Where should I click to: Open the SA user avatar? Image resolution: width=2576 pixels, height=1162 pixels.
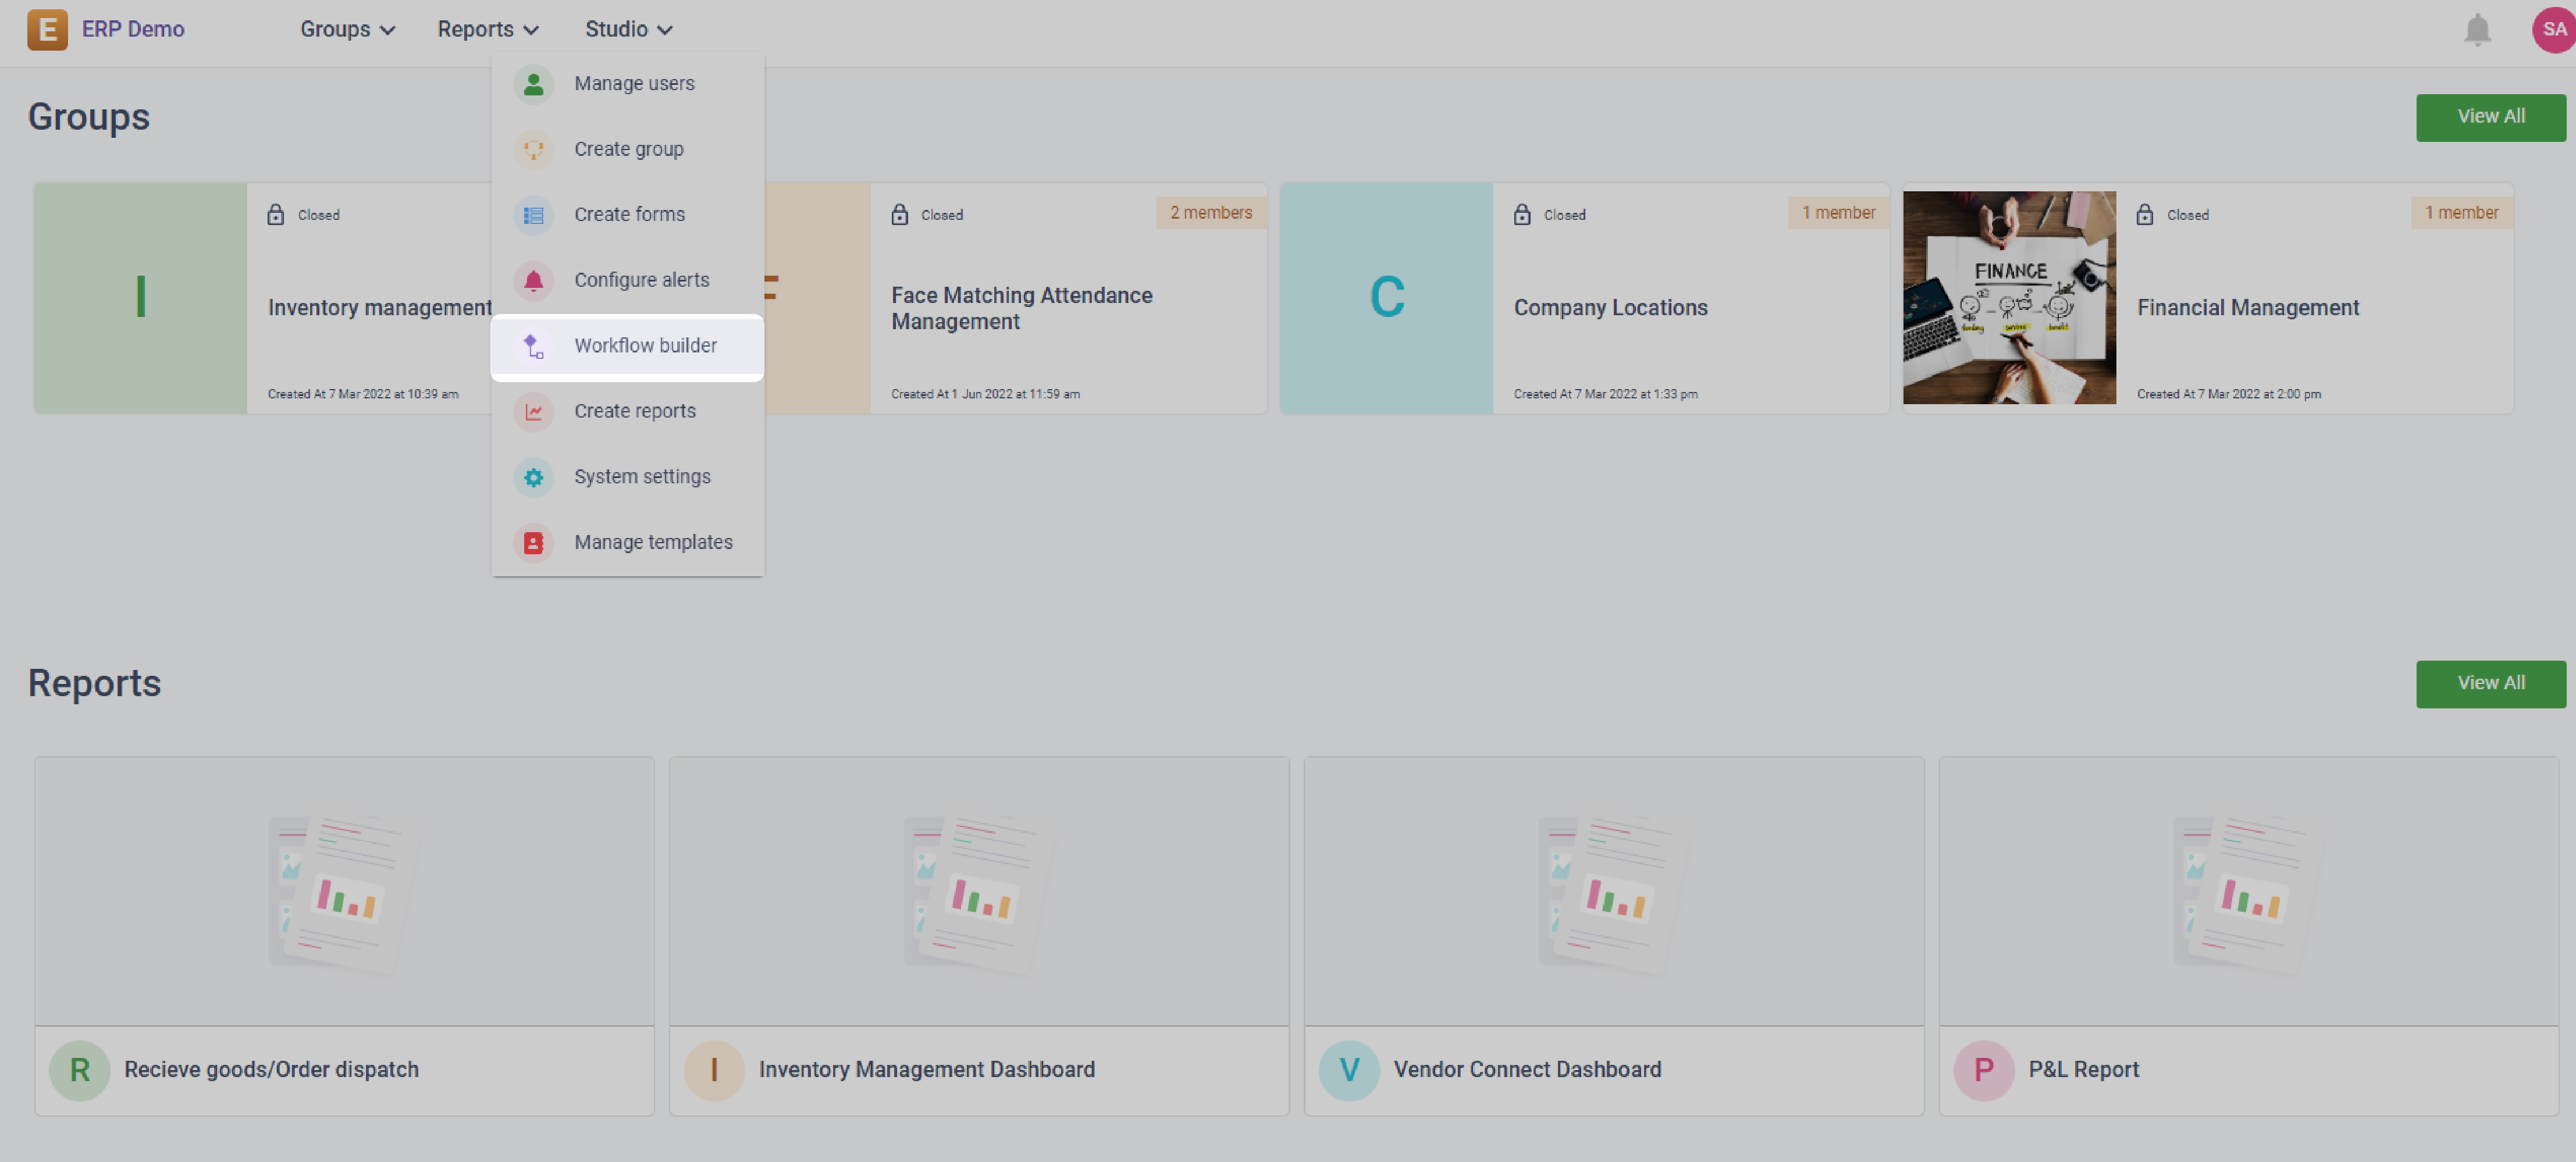2554,30
